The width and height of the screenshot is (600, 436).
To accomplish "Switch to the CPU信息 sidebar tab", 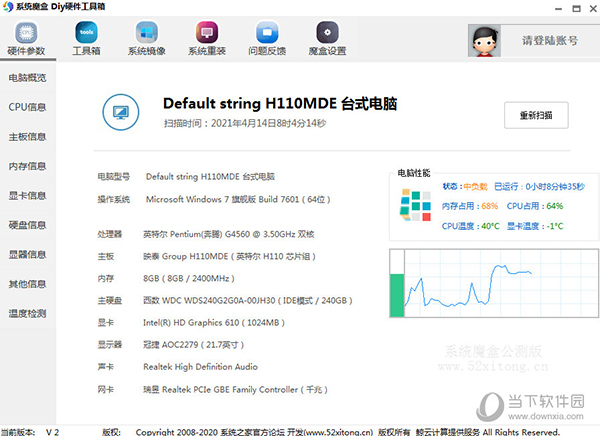I will (28, 107).
